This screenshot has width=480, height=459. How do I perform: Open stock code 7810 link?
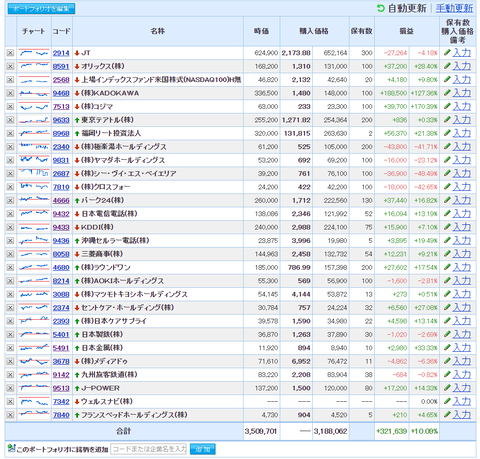click(x=61, y=187)
